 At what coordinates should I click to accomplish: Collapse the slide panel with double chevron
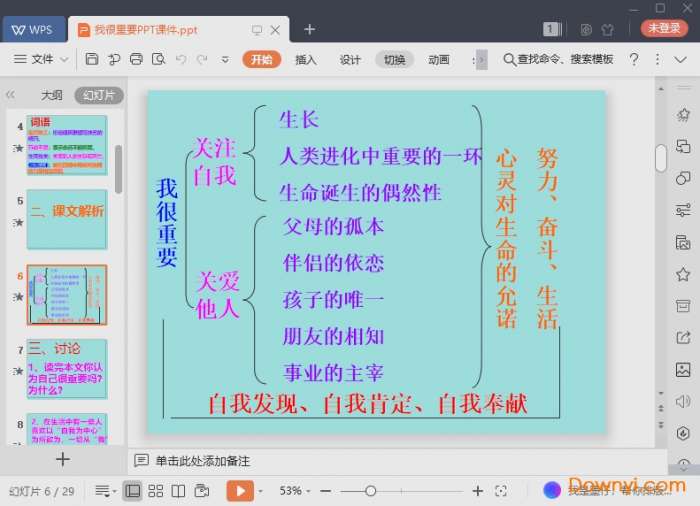tap(11, 95)
